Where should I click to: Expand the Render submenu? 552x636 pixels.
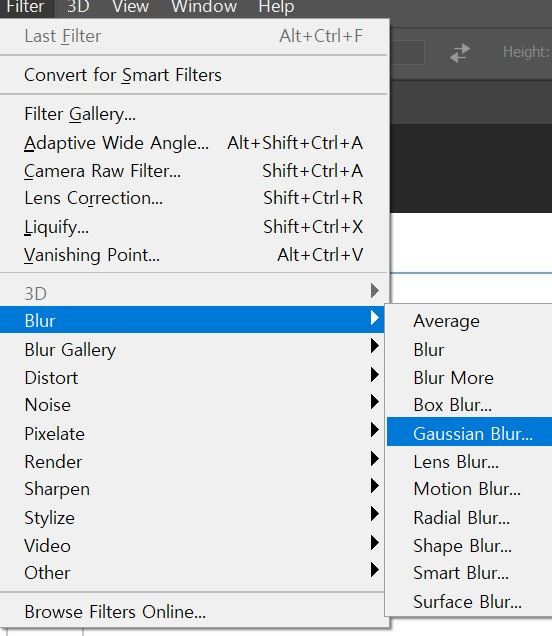pos(192,462)
